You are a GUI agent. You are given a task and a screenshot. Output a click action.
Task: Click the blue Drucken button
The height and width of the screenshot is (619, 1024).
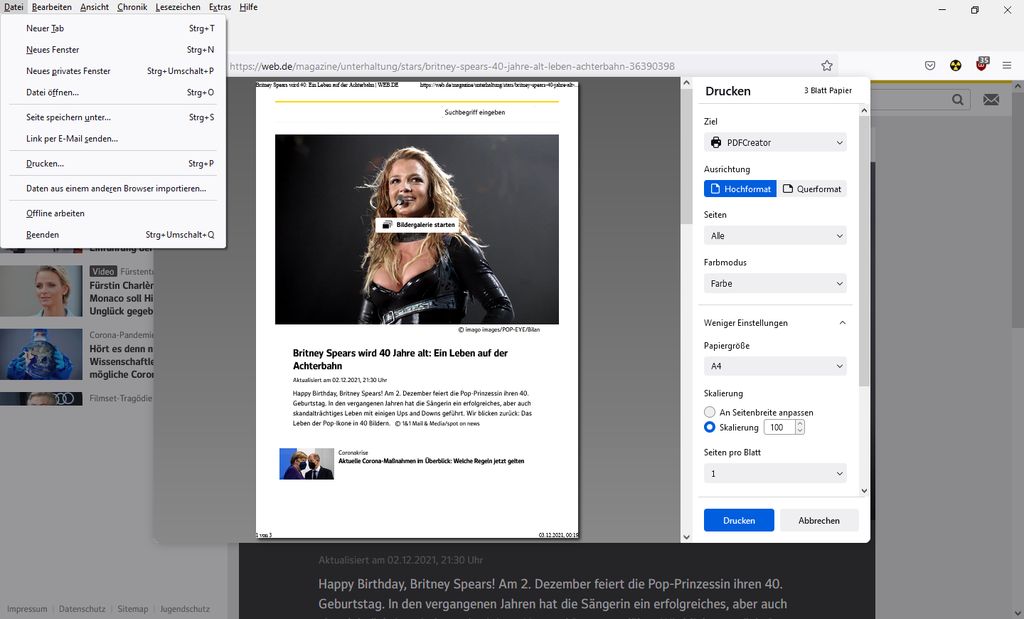(x=738, y=520)
